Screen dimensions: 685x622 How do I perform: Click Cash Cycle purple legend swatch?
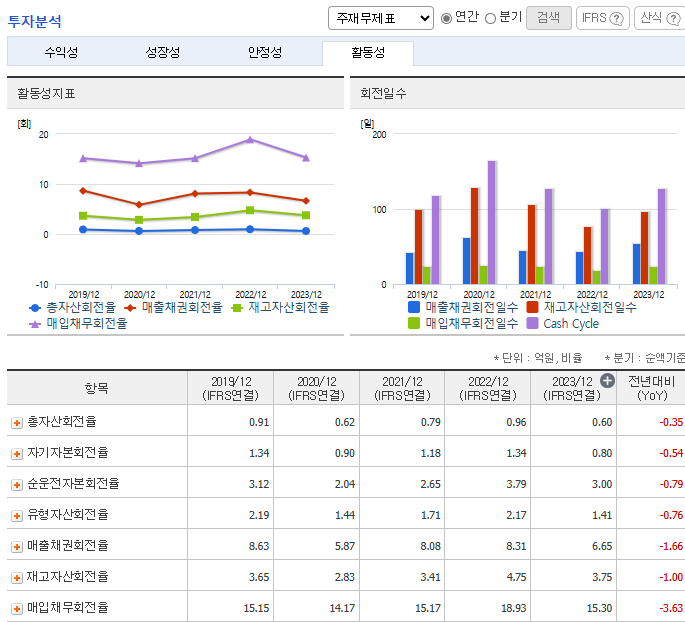(x=532, y=323)
